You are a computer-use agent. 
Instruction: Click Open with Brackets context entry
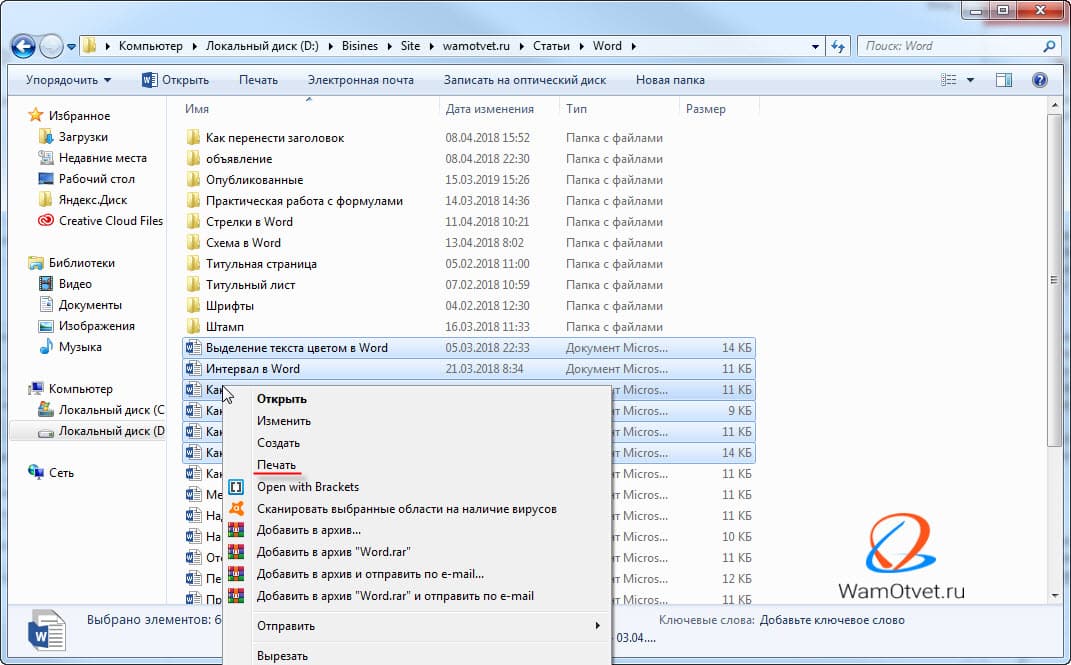tap(307, 487)
